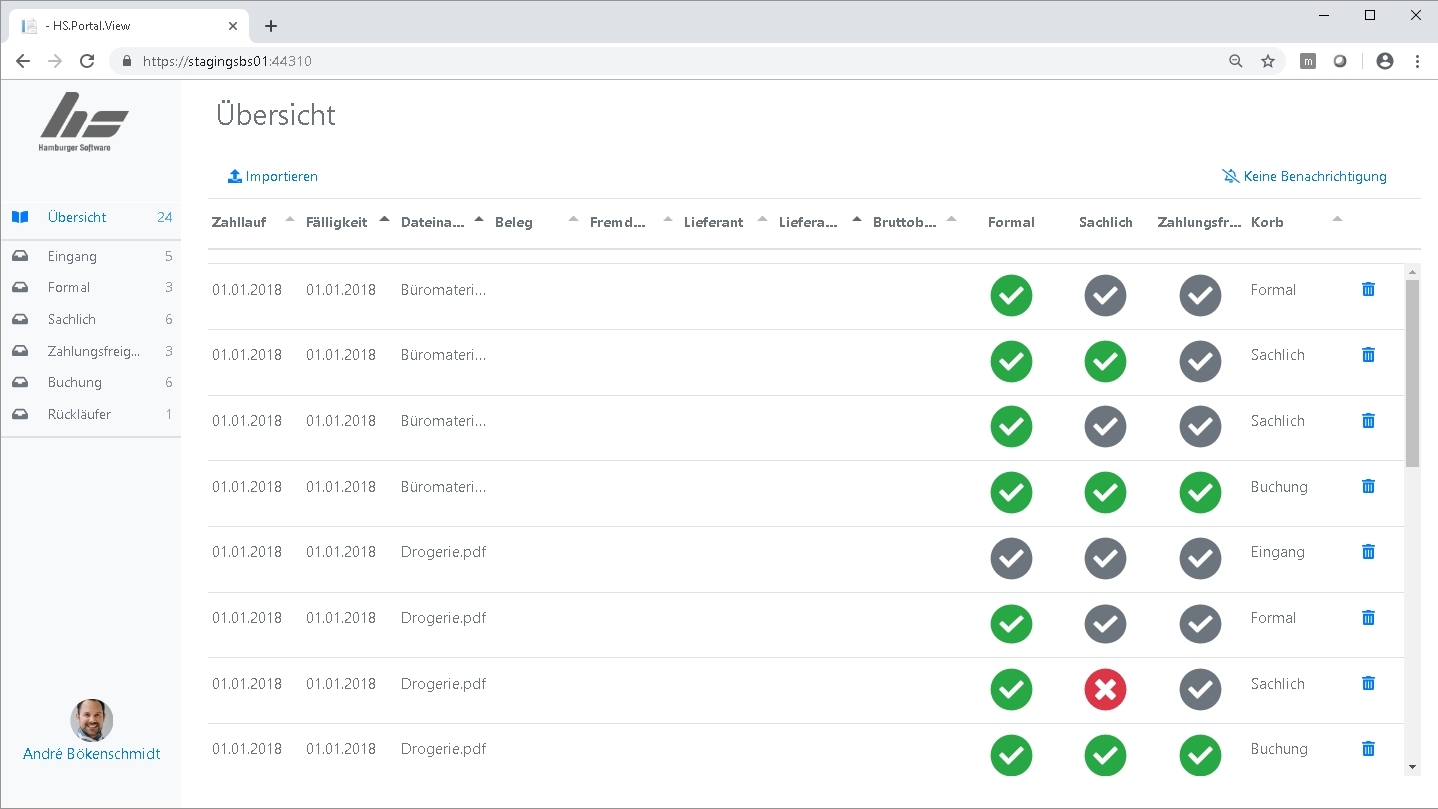Click the muted bell notification icon

tap(1230, 177)
